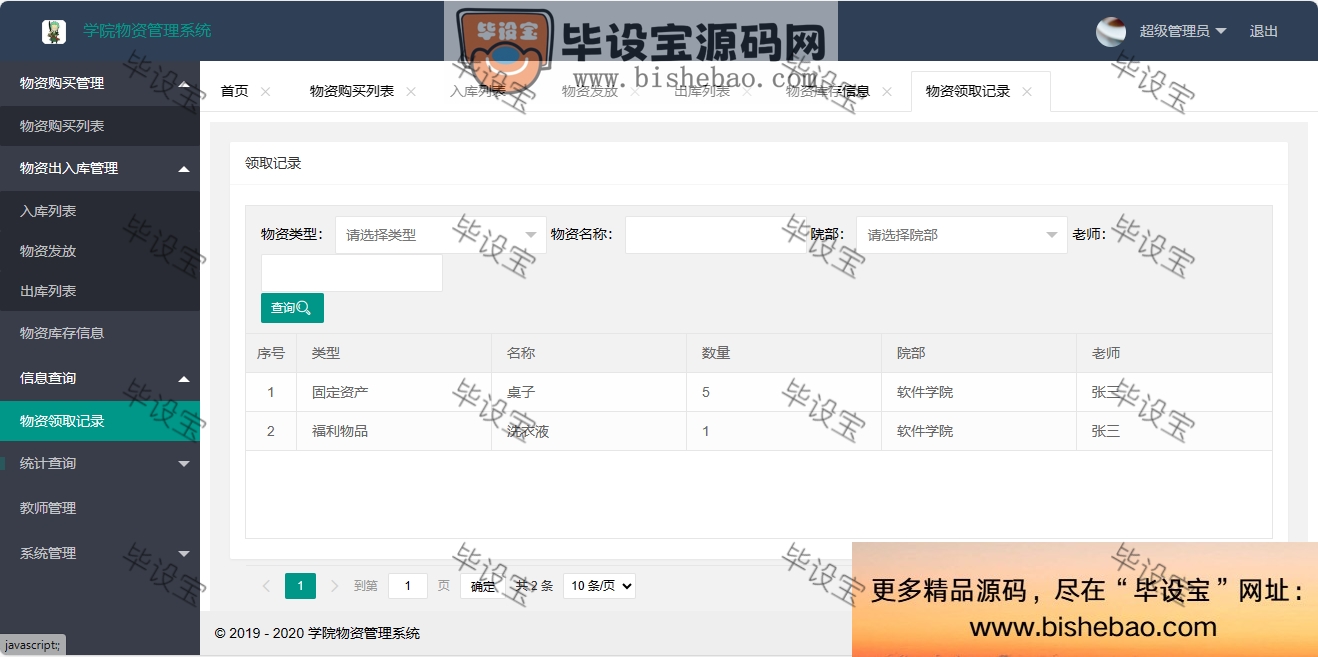Image resolution: width=1318 pixels, height=657 pixels.
Task: Click the 退出 logout link
Action: pyautogui.click(x=1263, y=31)
